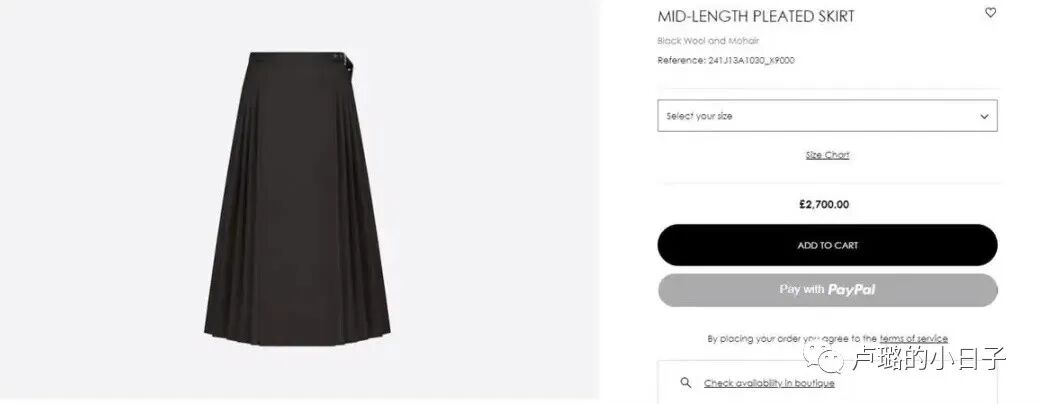Pay with PayPal button

(827, 290)
